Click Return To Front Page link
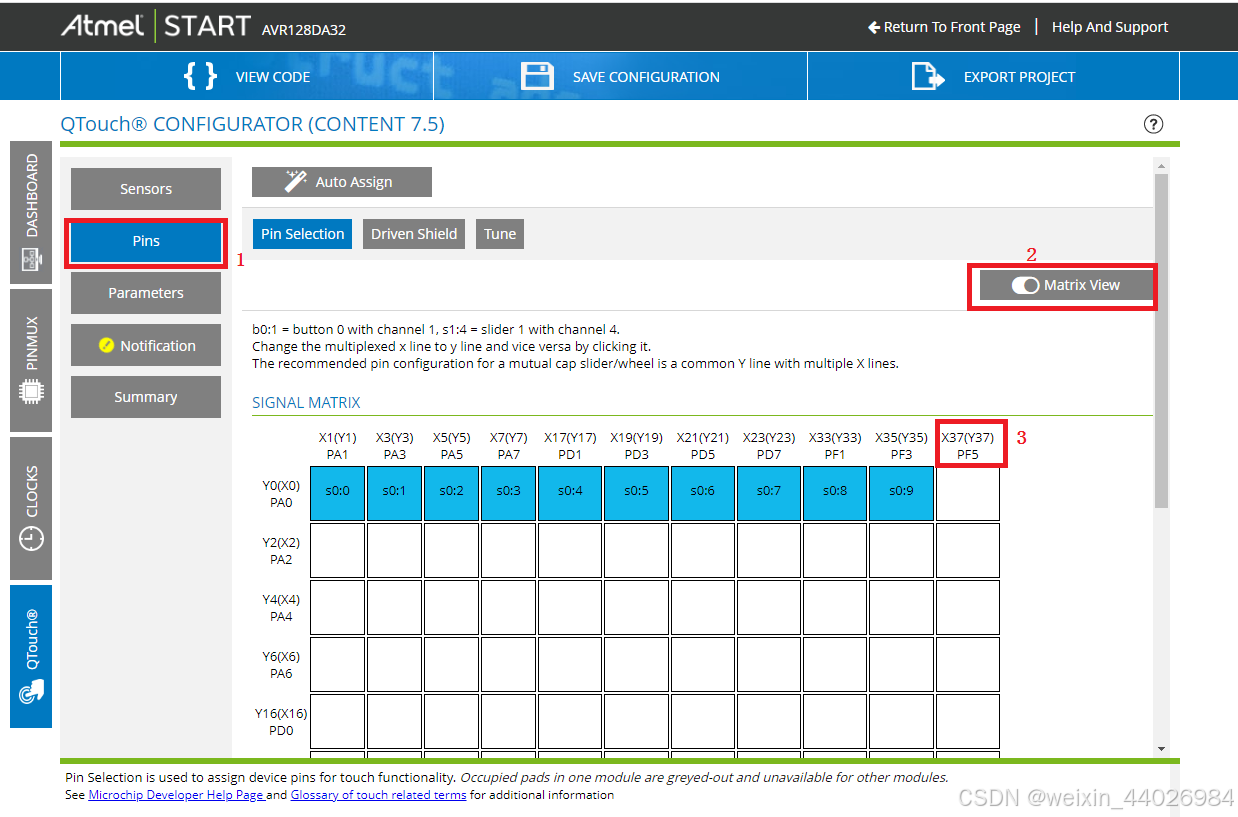The width and height of the screenshot is (1238, 817). (x=944, y=27)
